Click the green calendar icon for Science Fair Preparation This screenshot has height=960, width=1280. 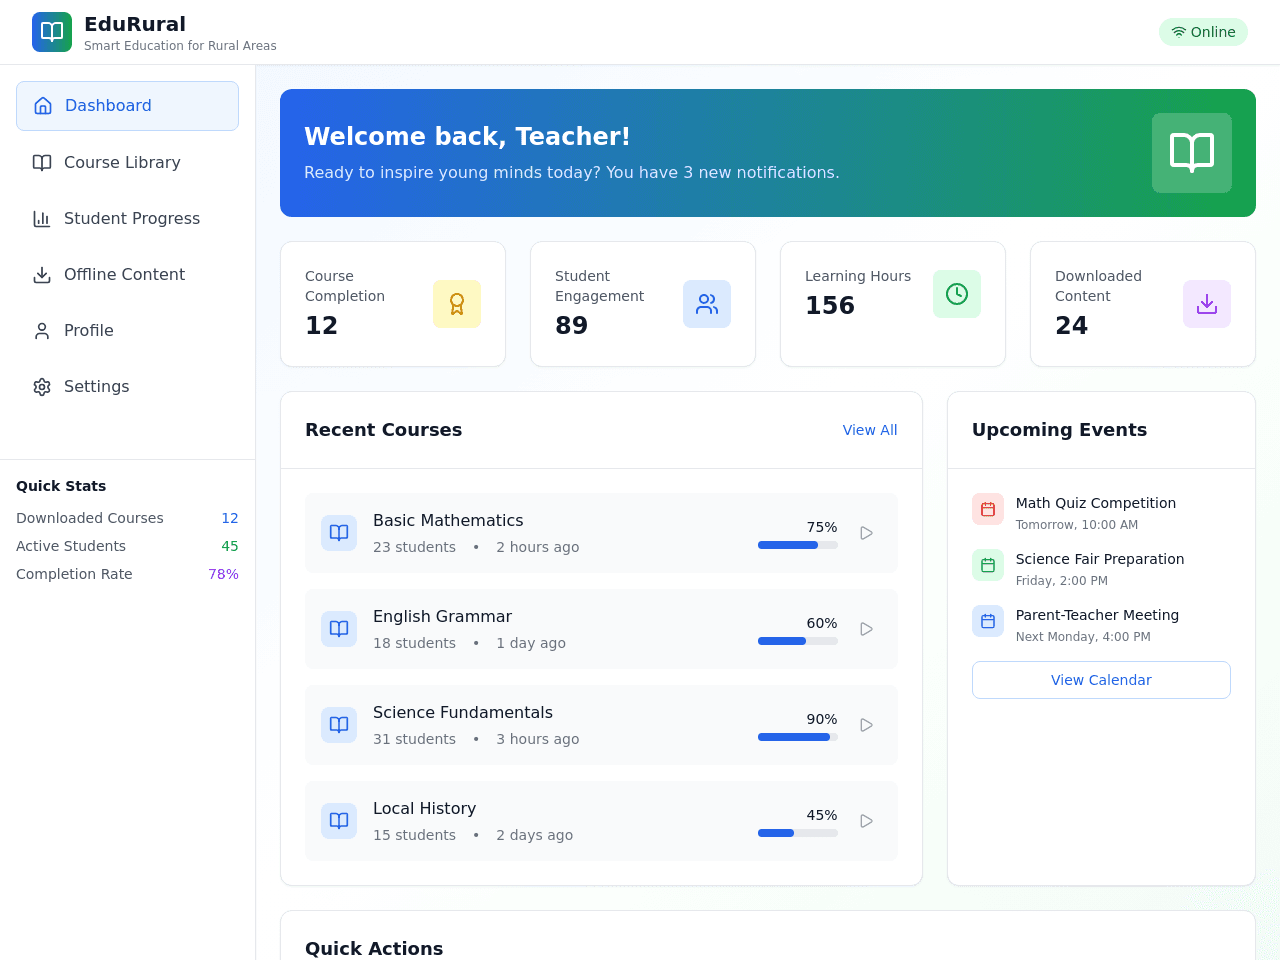click(x=988, y=565)
